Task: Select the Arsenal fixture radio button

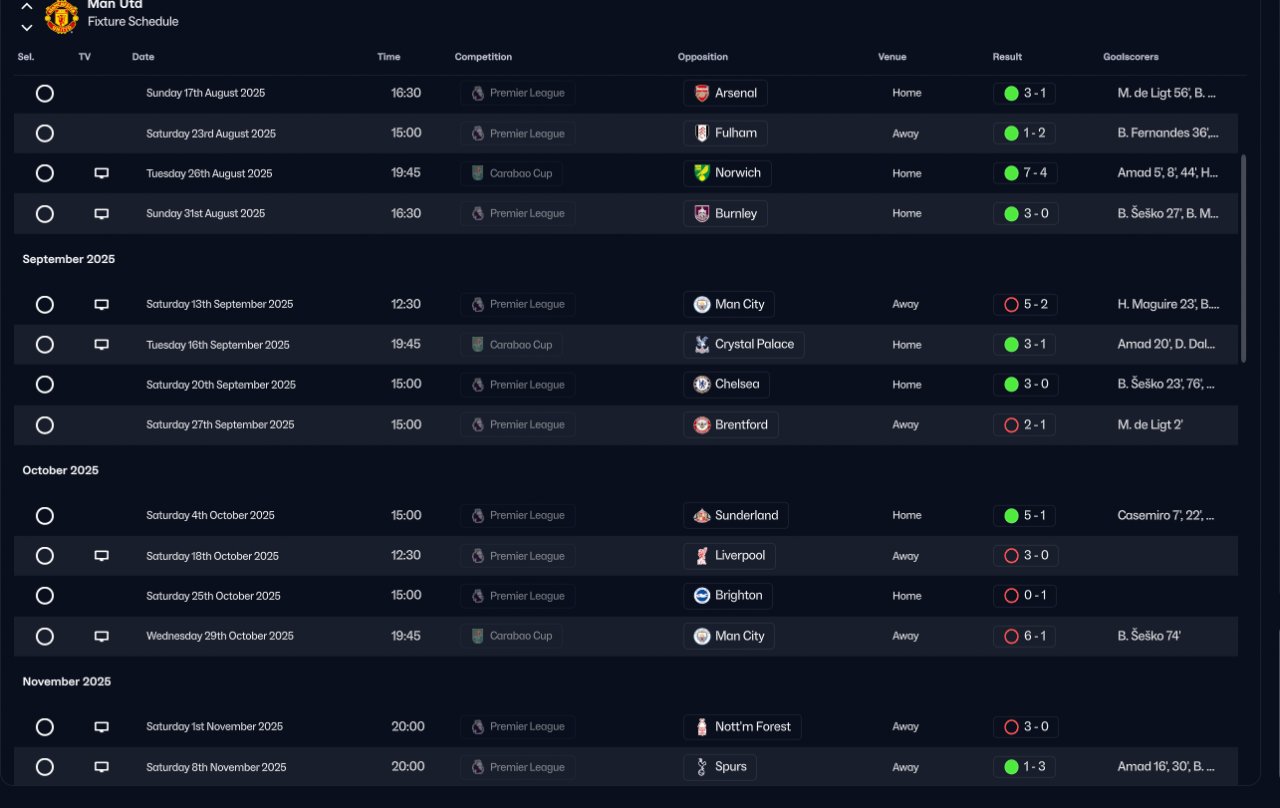Action: click(x=45, y=93)
